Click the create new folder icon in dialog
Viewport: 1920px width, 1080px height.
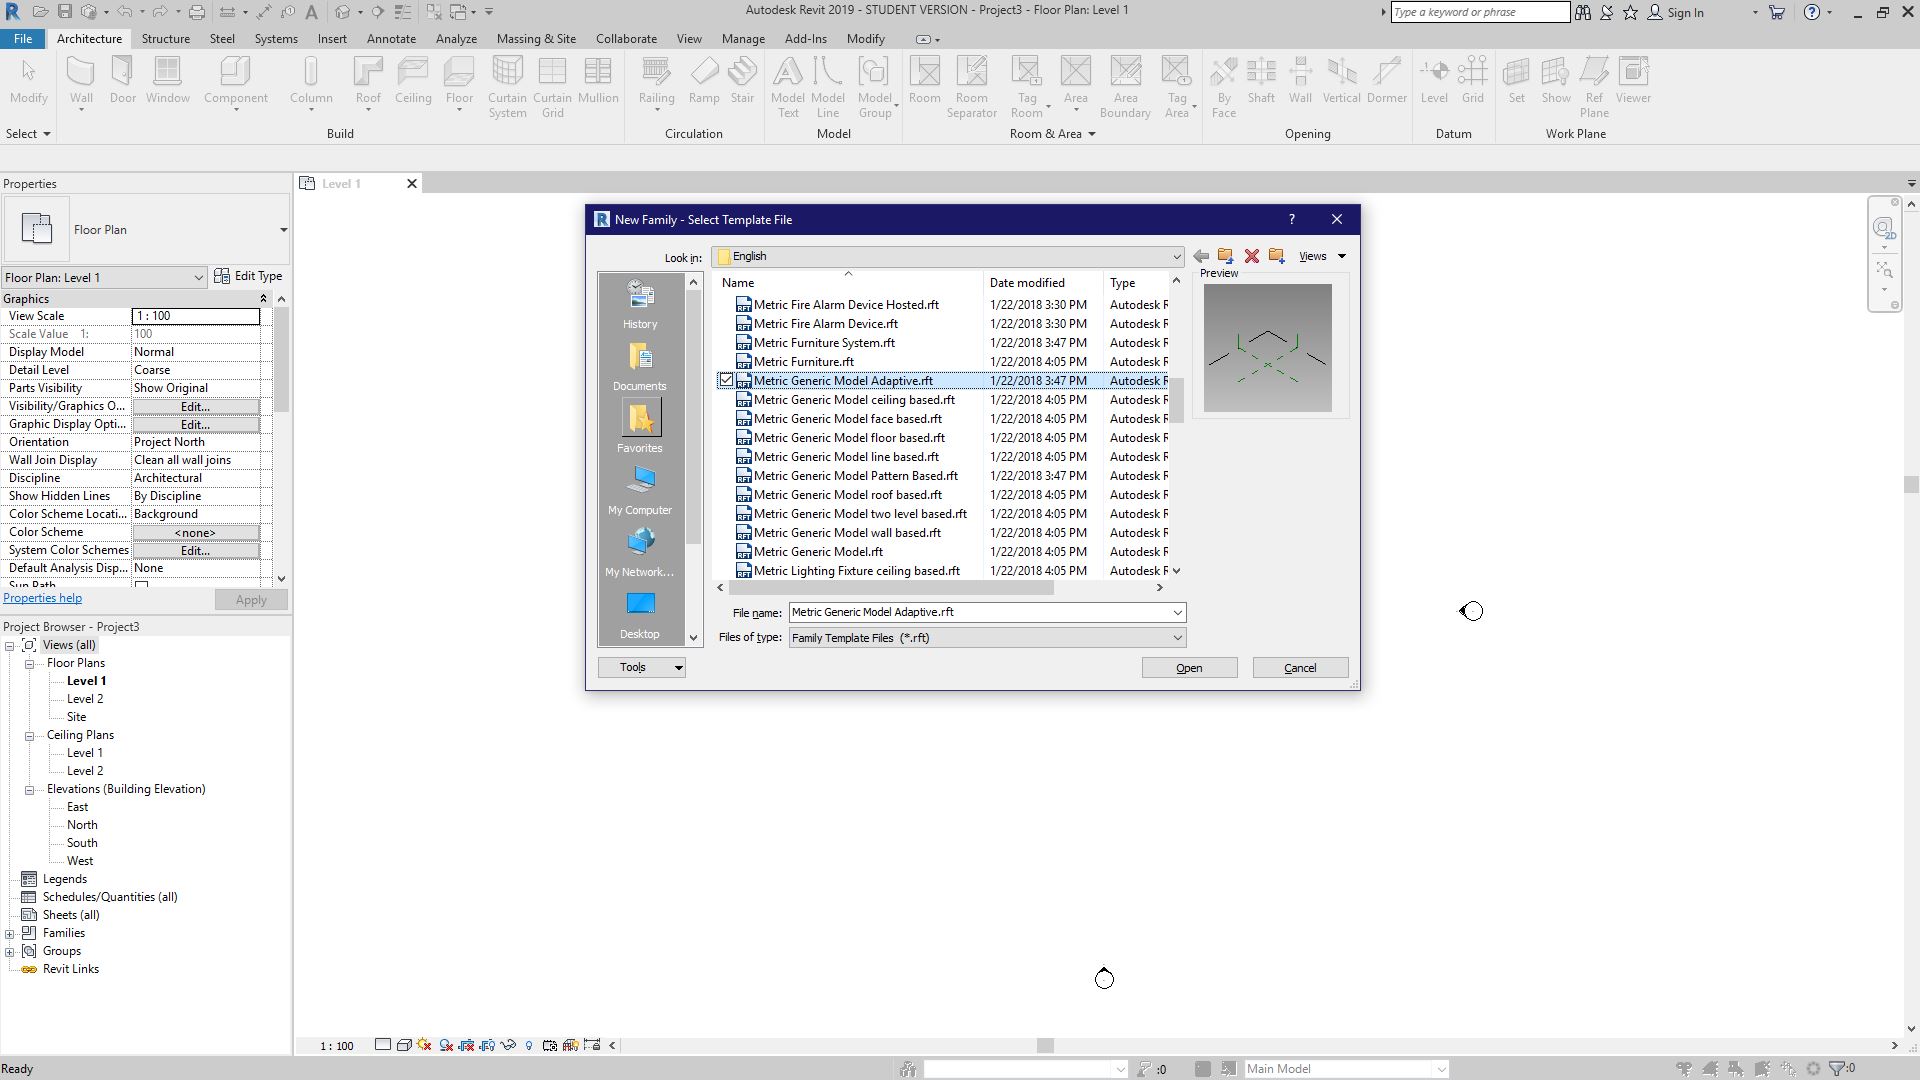point(1277,257)
